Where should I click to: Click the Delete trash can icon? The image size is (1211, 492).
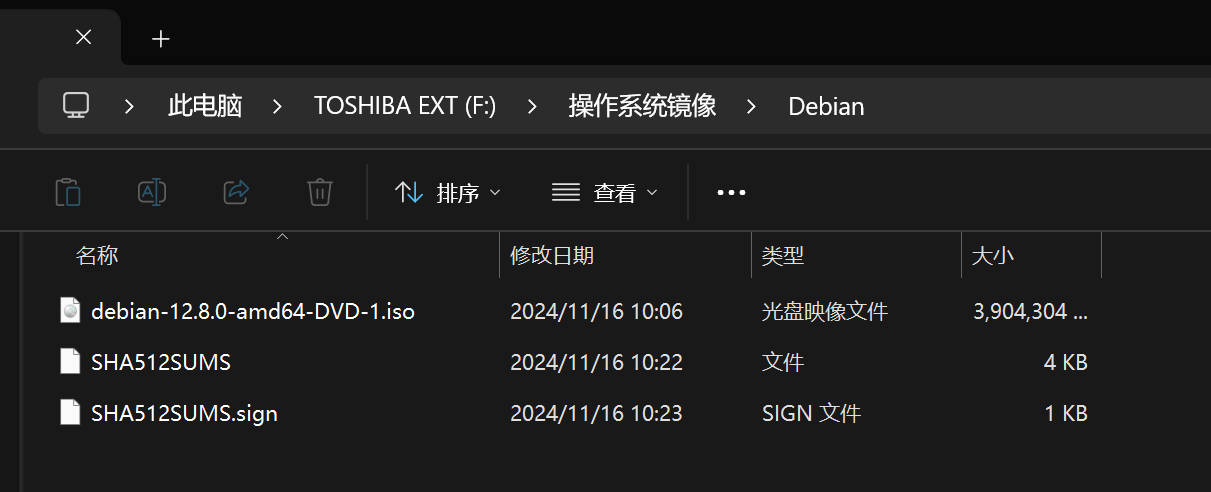(x=320, y=192)
